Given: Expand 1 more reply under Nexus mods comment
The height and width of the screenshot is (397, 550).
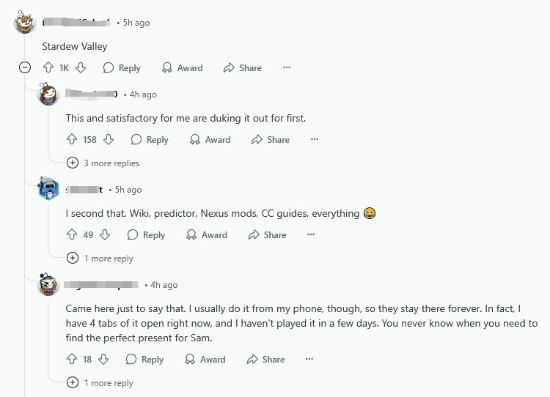Looking at the screenshot, I should tap(100, 258).
